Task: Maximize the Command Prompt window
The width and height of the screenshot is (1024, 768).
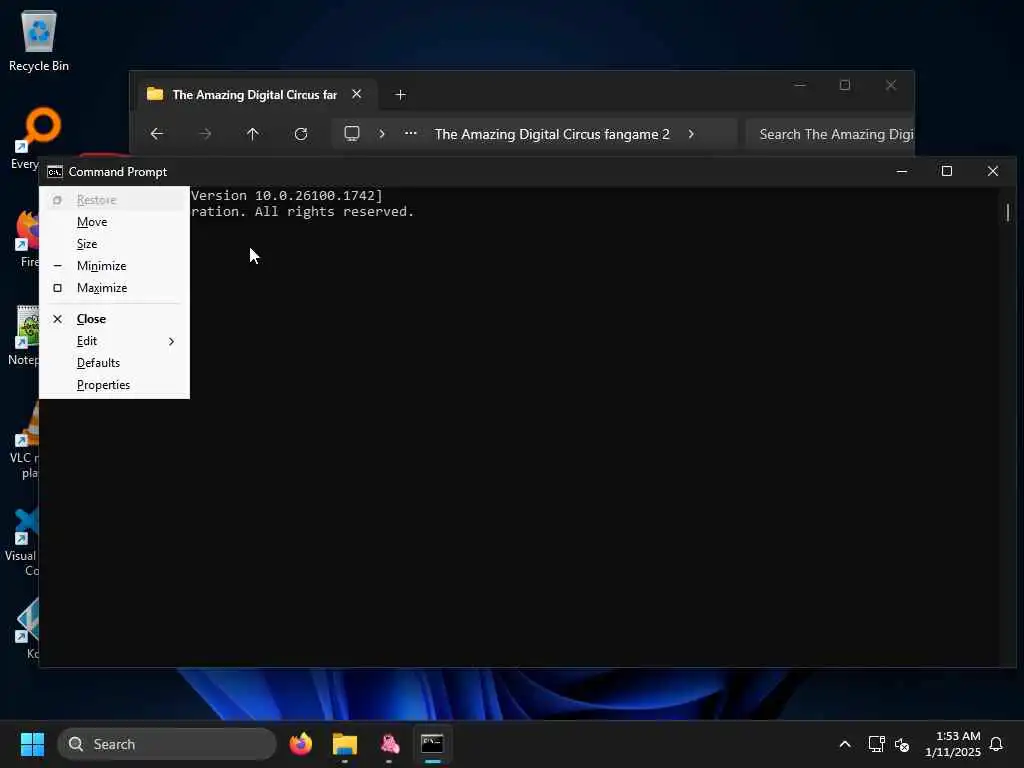Action: pos(947,171)
